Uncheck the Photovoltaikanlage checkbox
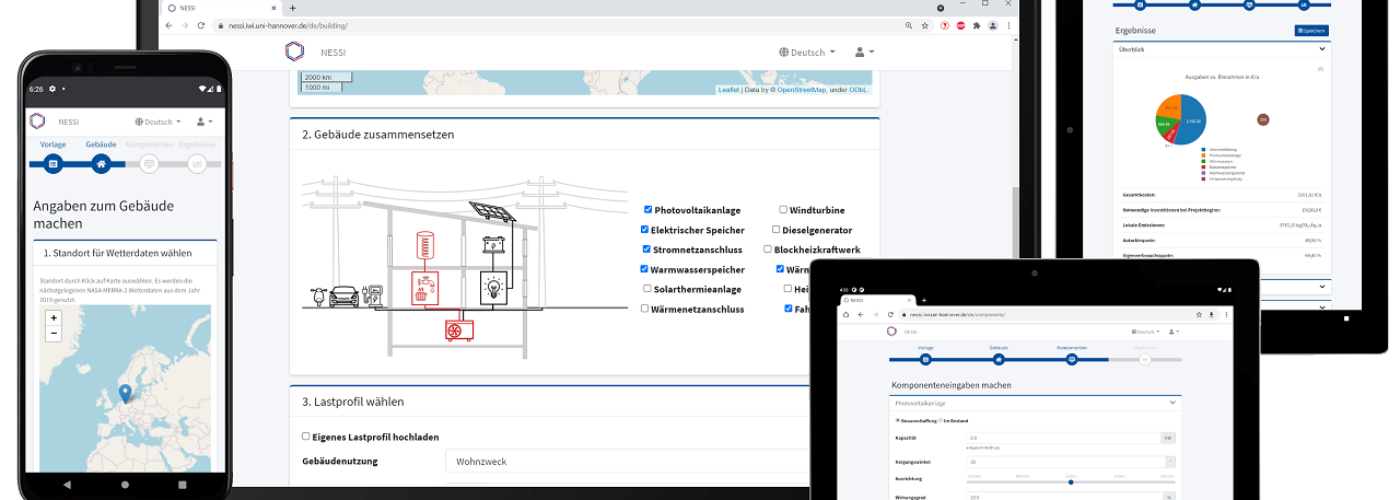Screen dimensions: 1400x500 pyautogui.click(x=648, y=210)
